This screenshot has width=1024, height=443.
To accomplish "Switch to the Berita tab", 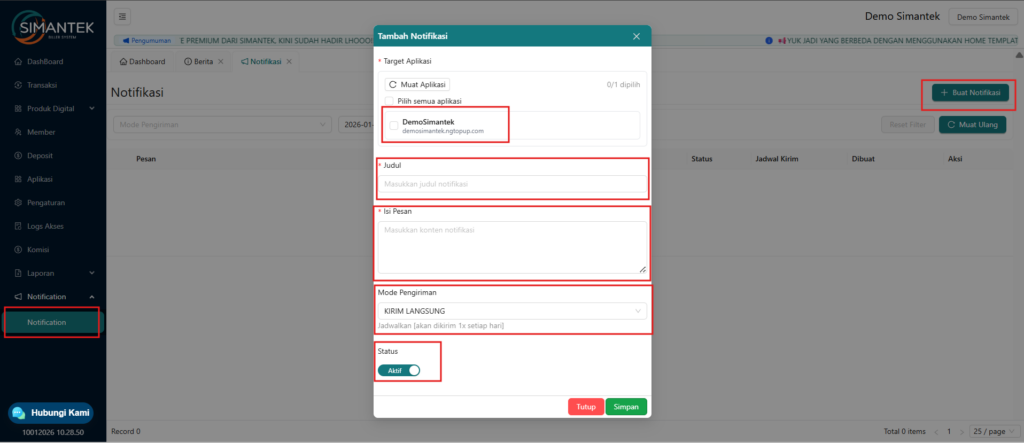I will click(200, 62).
